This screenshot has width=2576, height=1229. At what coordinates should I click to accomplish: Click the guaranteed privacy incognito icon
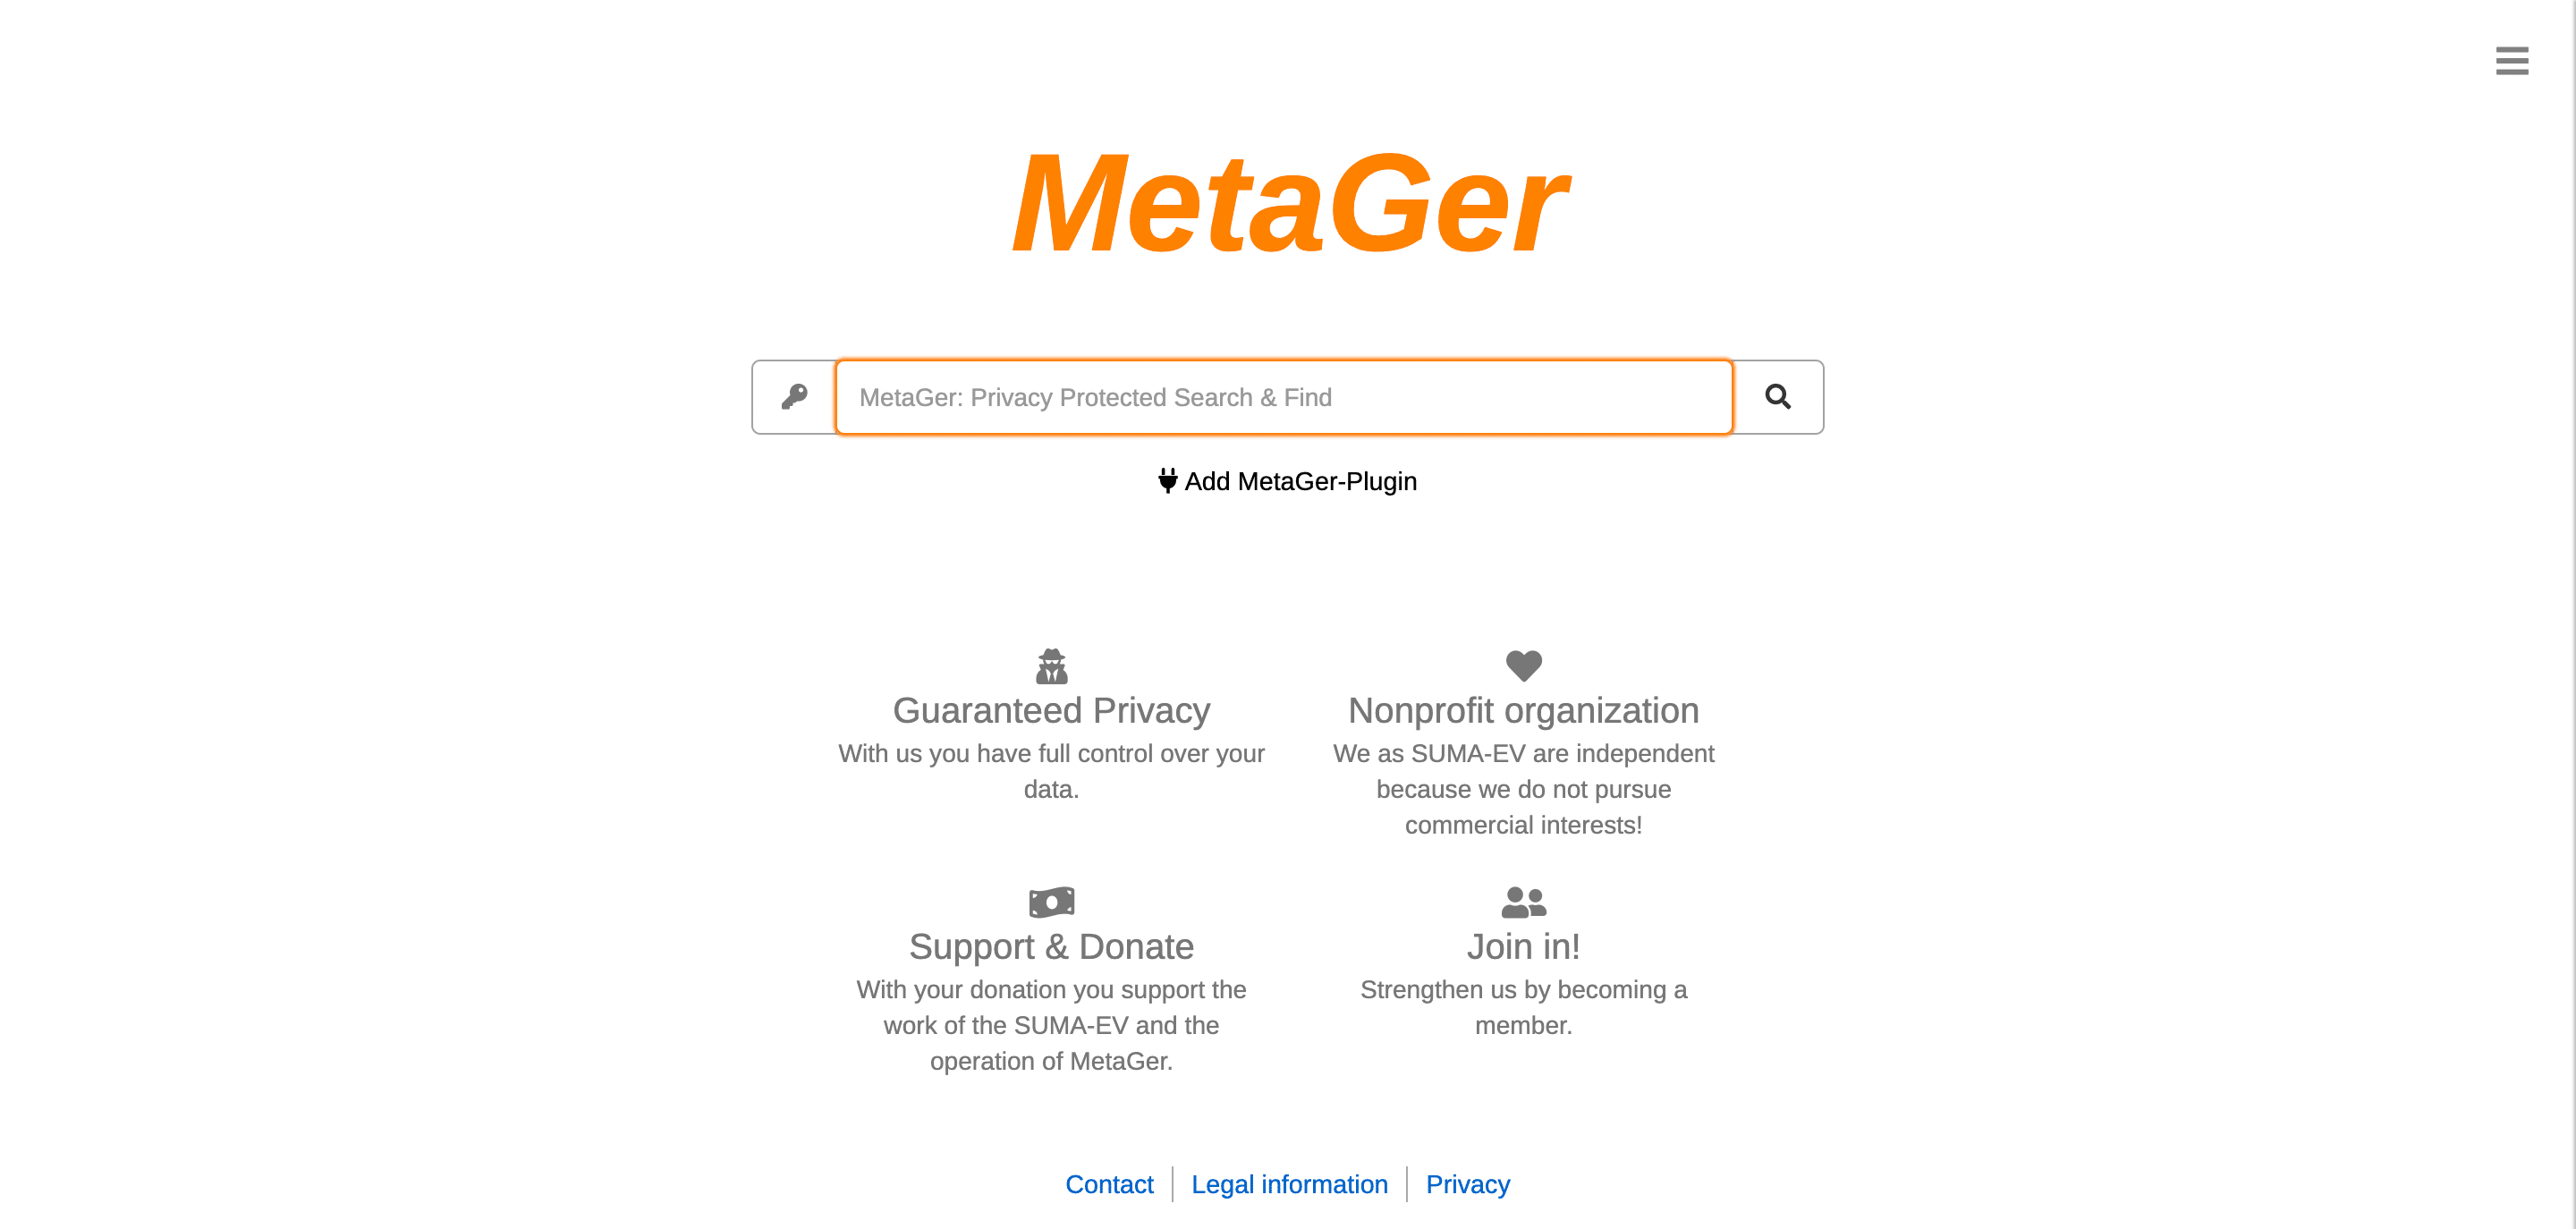pyautogui.click(x=1052, y=665)
